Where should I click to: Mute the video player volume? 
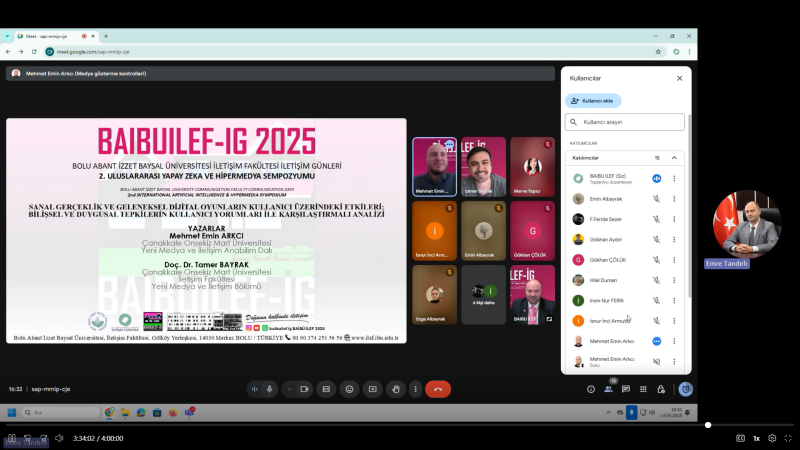60,438
